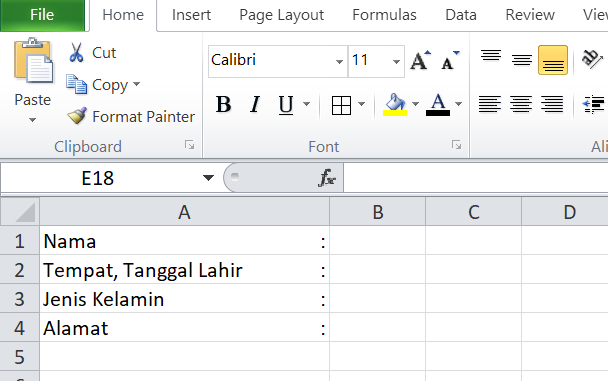The width and height of the screenshot is (608, 381).
Task: Select the Alamat cell
Action: pos(185,328)
